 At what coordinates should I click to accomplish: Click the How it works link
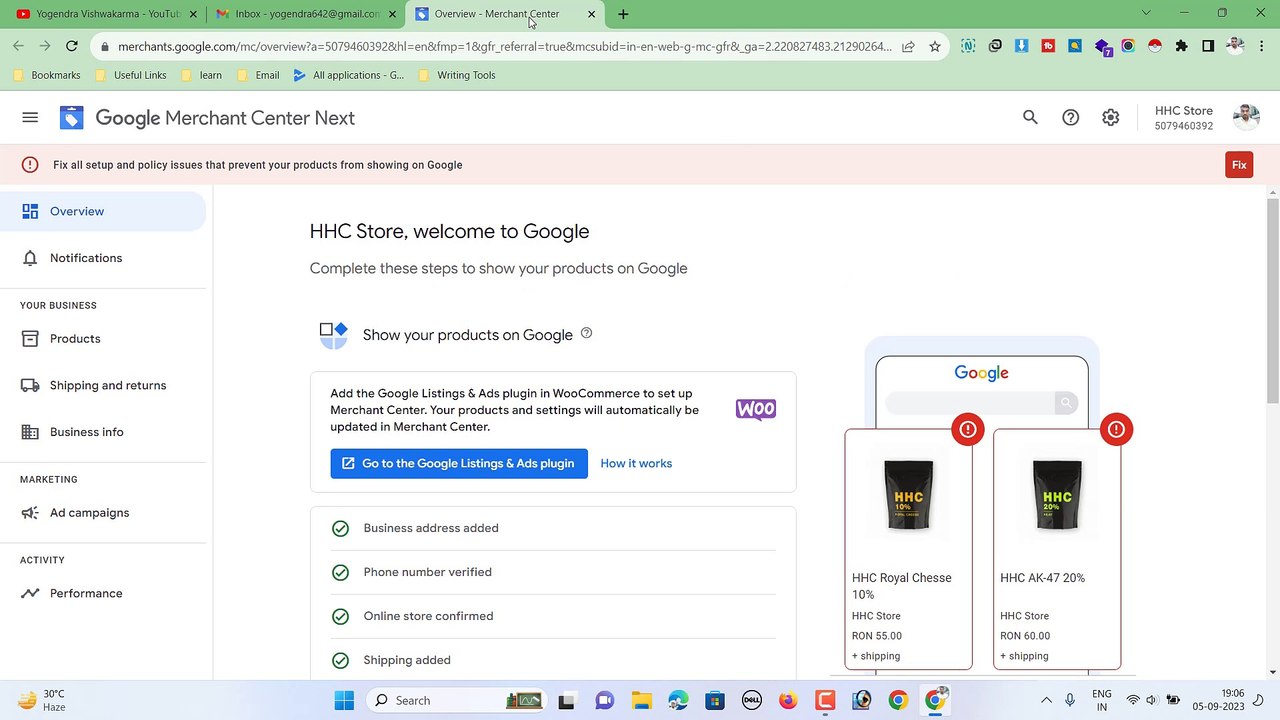coord(636,463)
